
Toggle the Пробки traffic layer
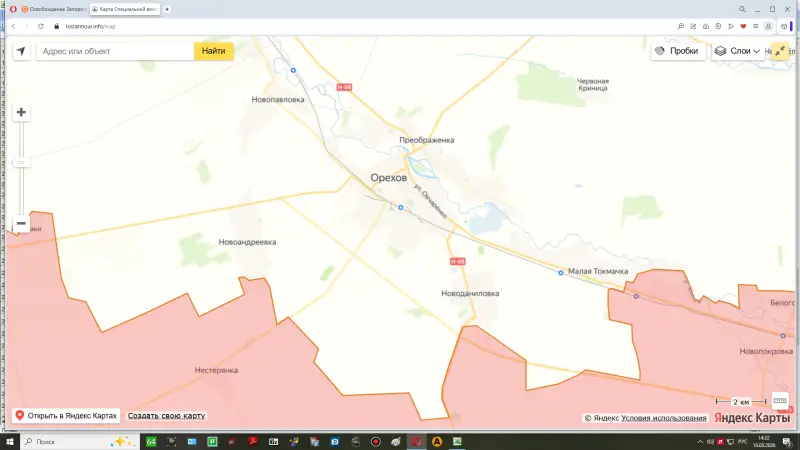pyautogui.click(x=678, y=50)
